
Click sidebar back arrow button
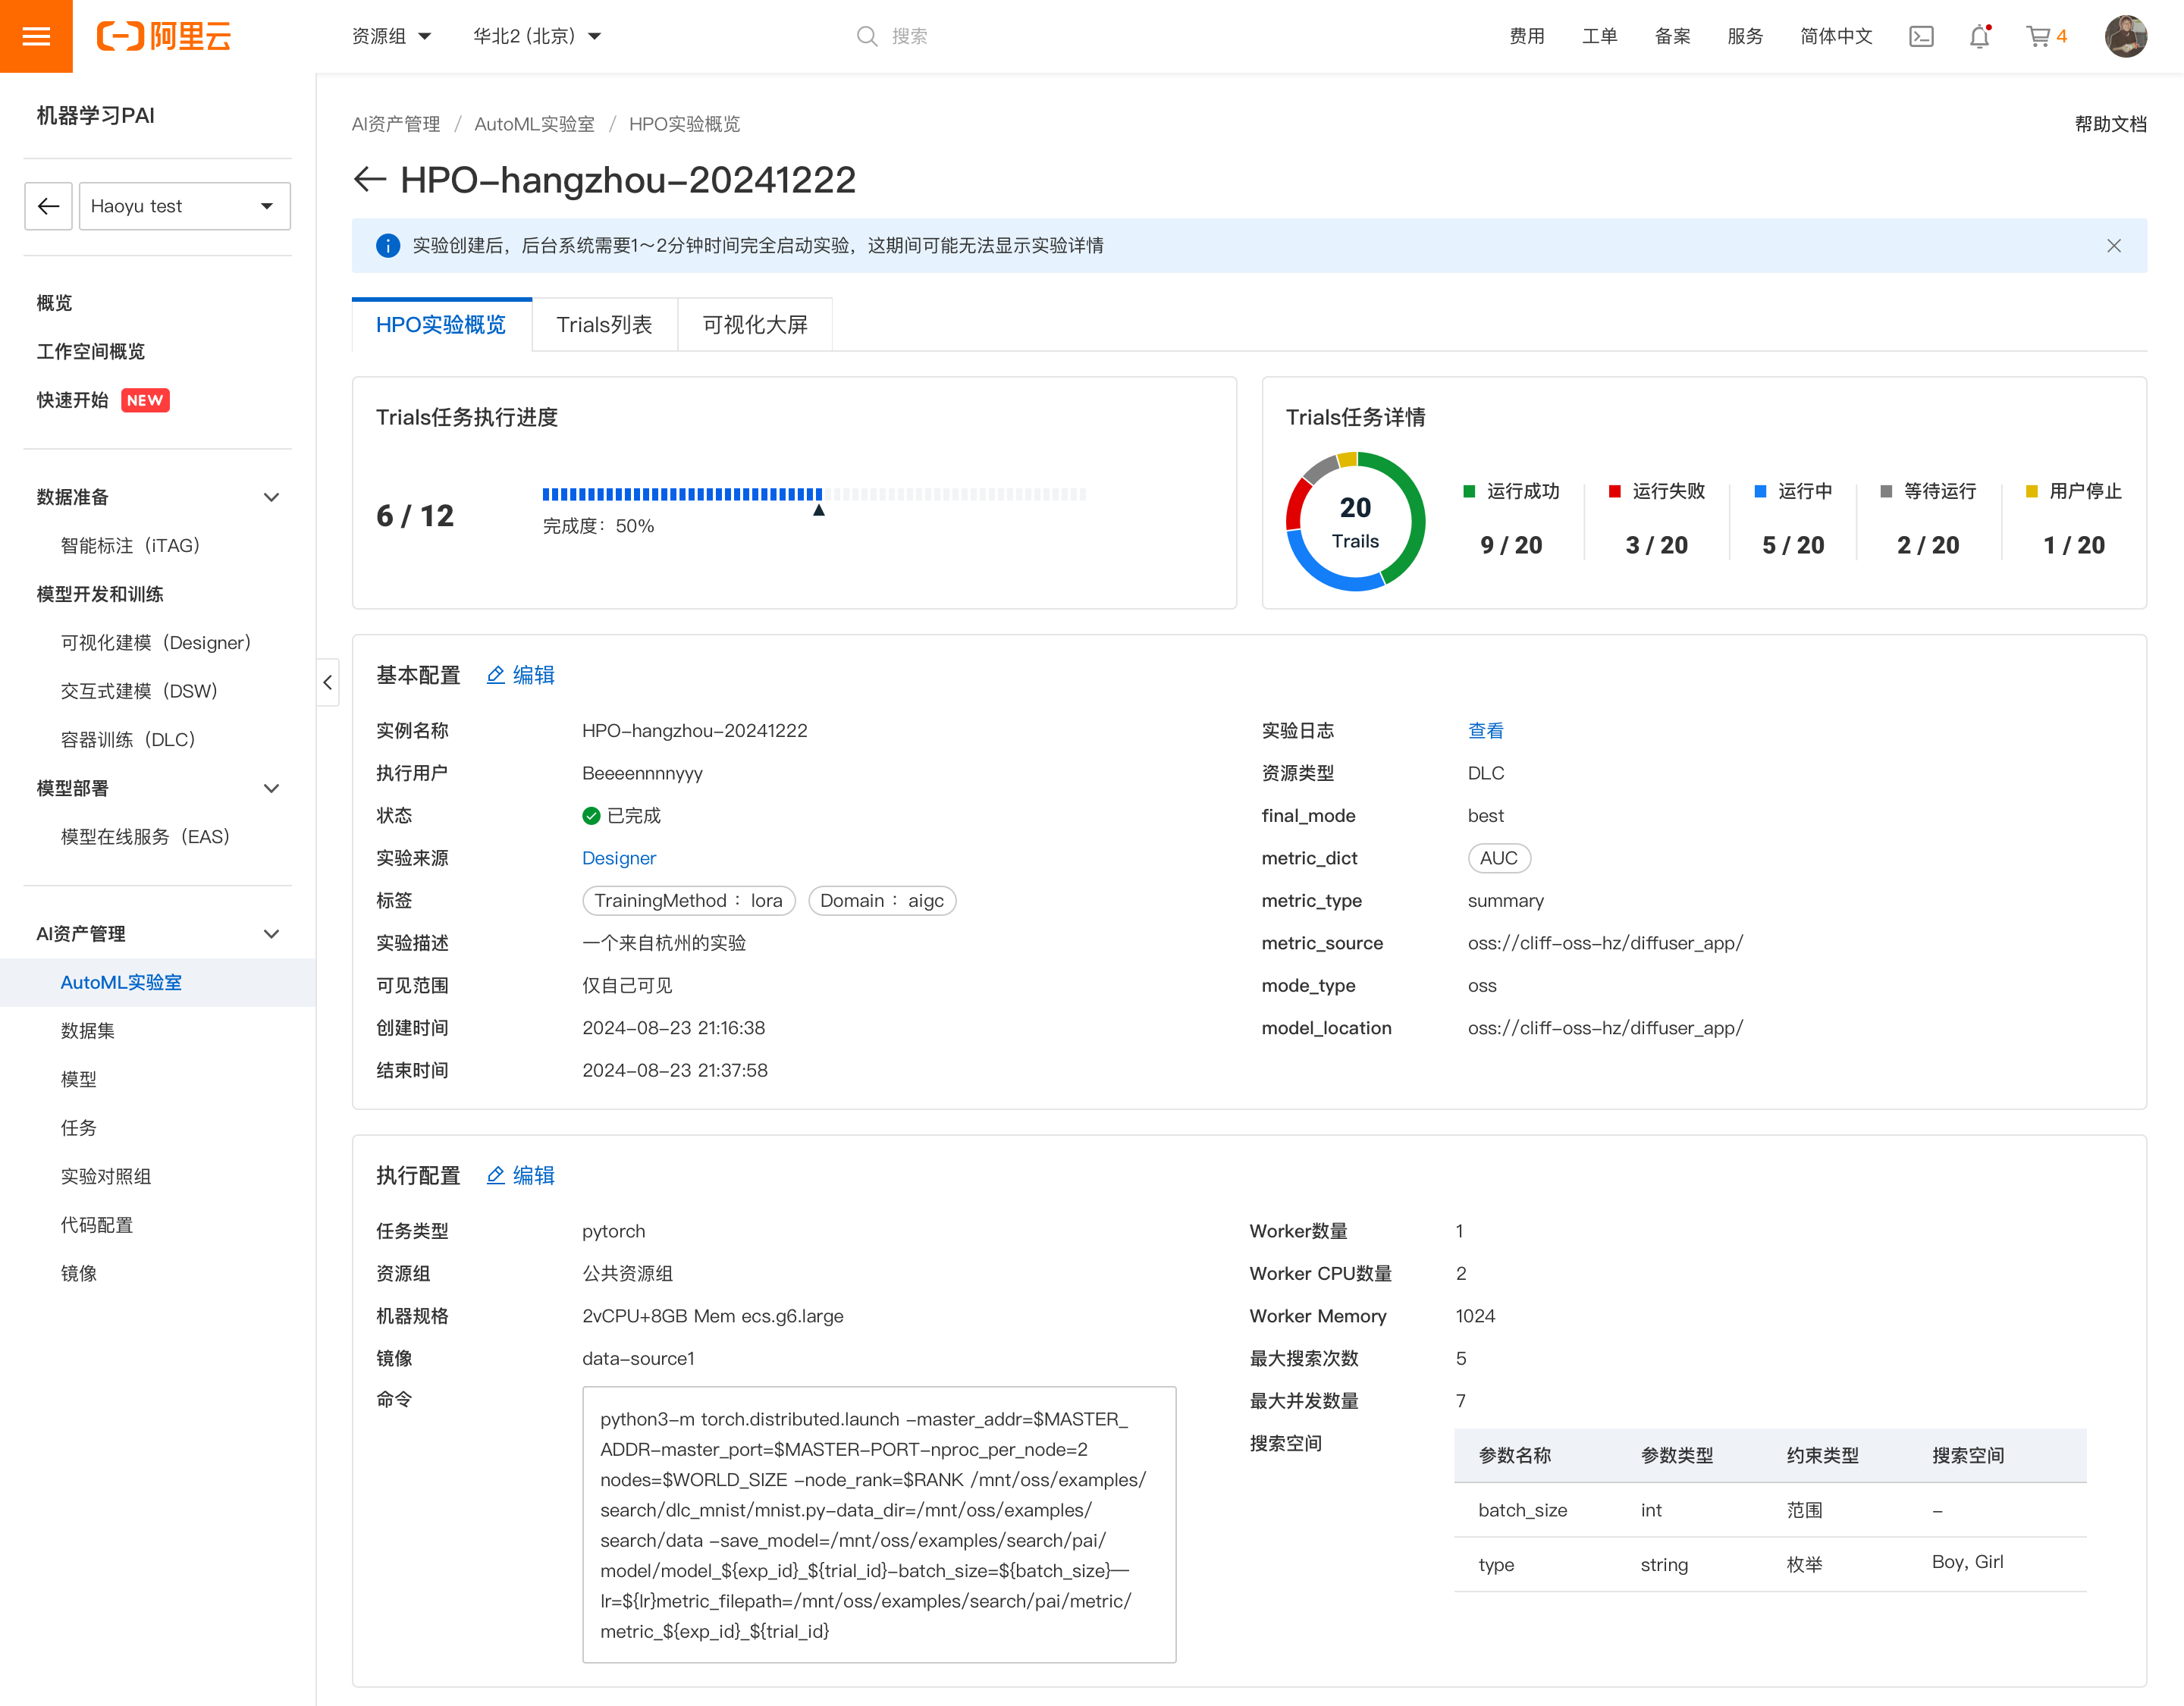coord(48,206)
